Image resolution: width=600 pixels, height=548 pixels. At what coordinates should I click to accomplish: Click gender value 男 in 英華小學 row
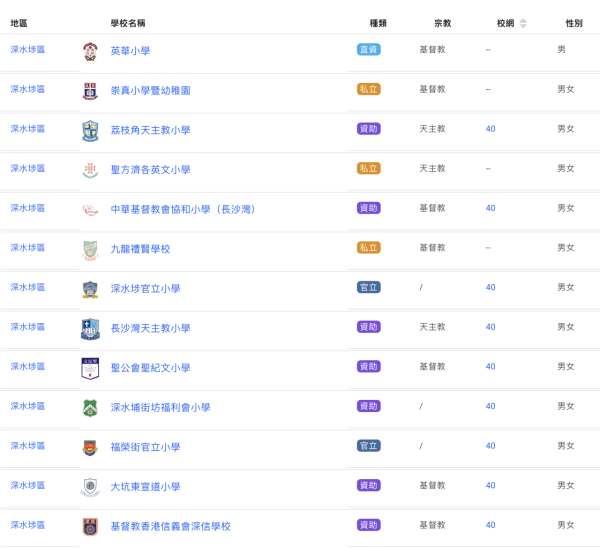pyautogui.click(x=561, y=50)
